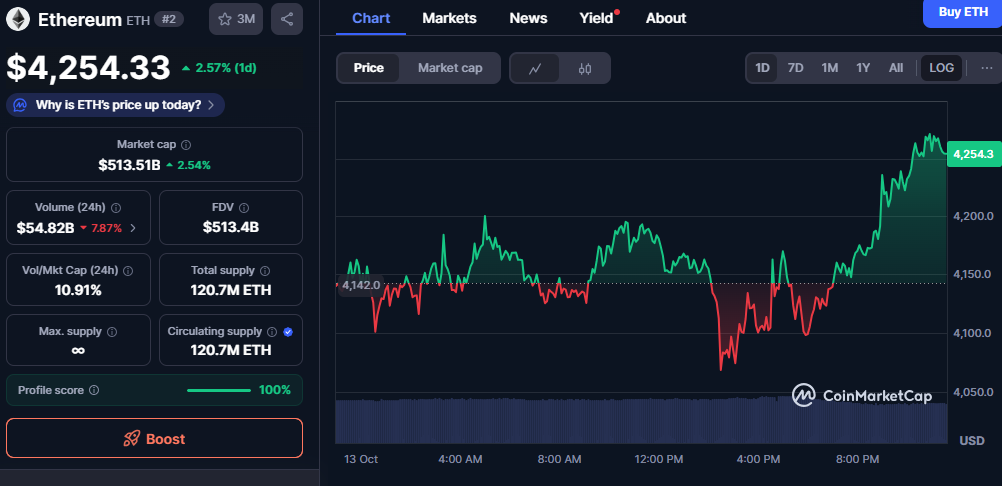
Task: Select the 7D time range
Action: tap(795, 68)
